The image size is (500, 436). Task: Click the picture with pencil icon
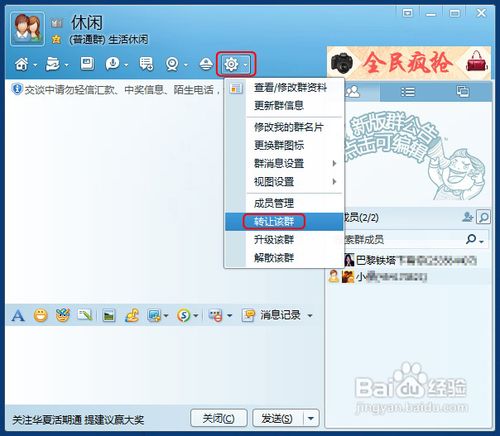tap(85, 315)
